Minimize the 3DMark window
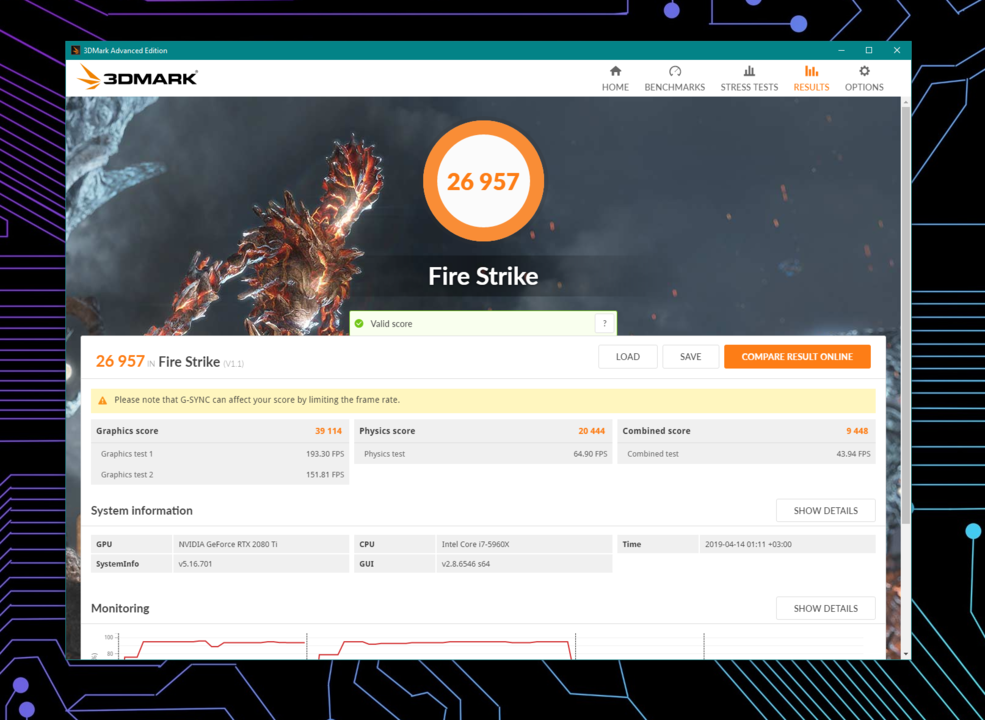This screenshot has width=985, height=720. 841,50
